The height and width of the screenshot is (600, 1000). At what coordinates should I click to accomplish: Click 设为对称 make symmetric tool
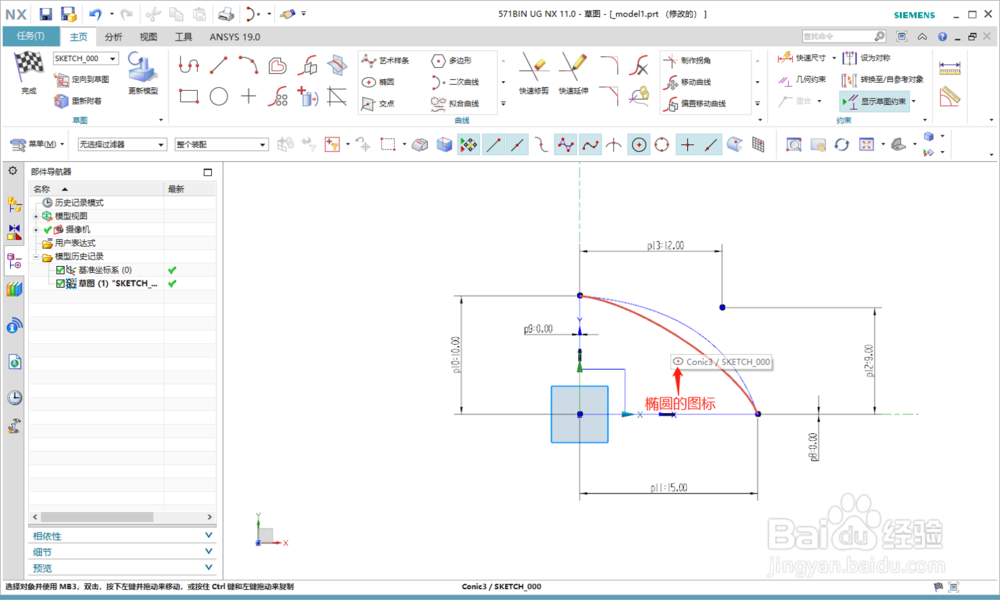point(866,58)
